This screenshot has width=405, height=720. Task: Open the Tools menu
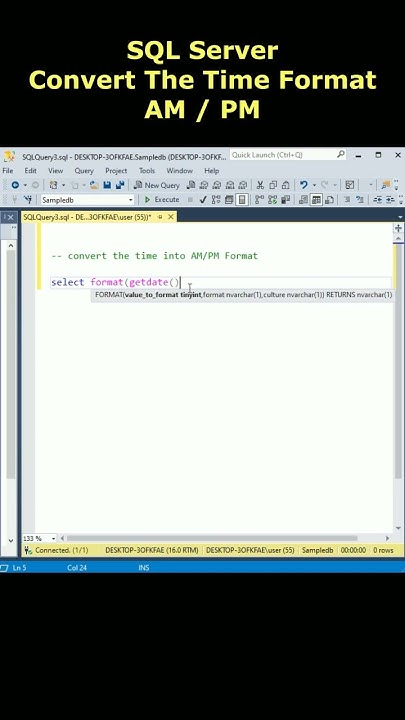coord(147,170)
